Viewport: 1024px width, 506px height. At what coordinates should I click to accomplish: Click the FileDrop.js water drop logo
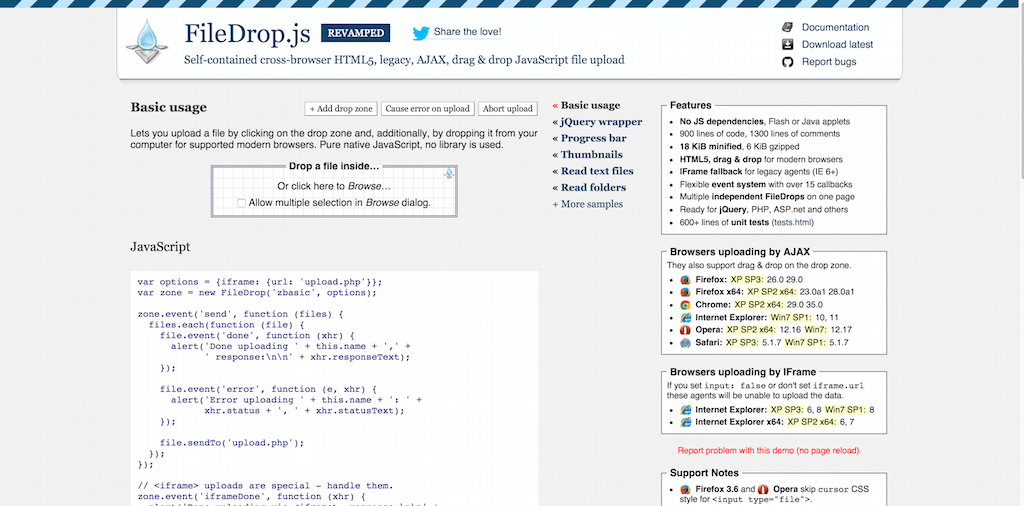(146, 40)
